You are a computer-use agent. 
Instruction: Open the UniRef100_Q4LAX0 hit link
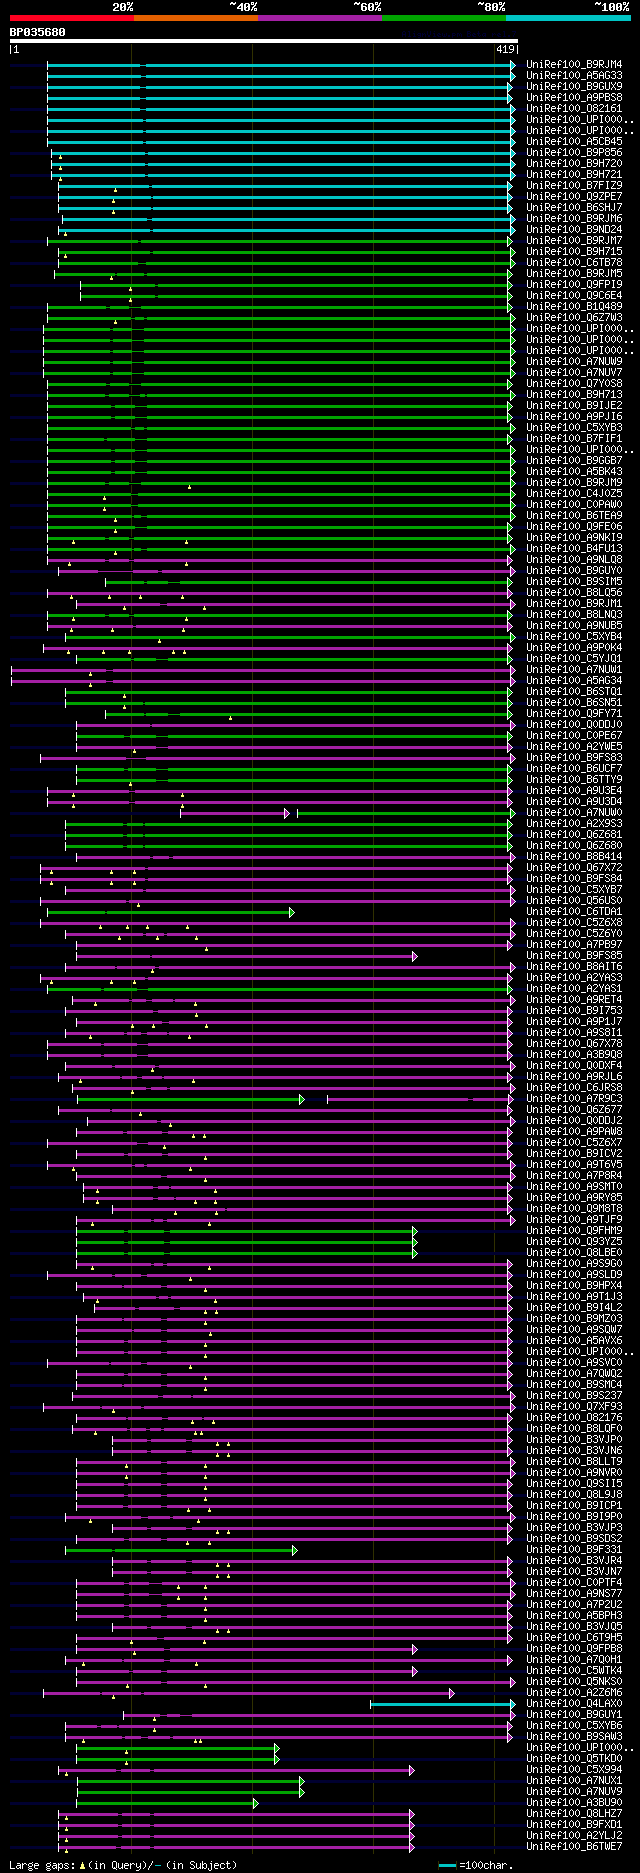(x=574, y=1704)
